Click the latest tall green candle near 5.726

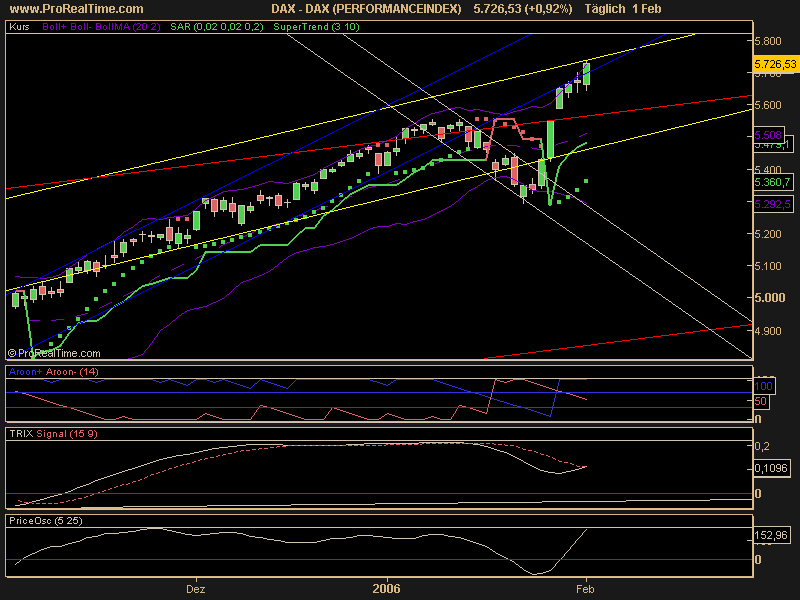[x=586, y=74]
